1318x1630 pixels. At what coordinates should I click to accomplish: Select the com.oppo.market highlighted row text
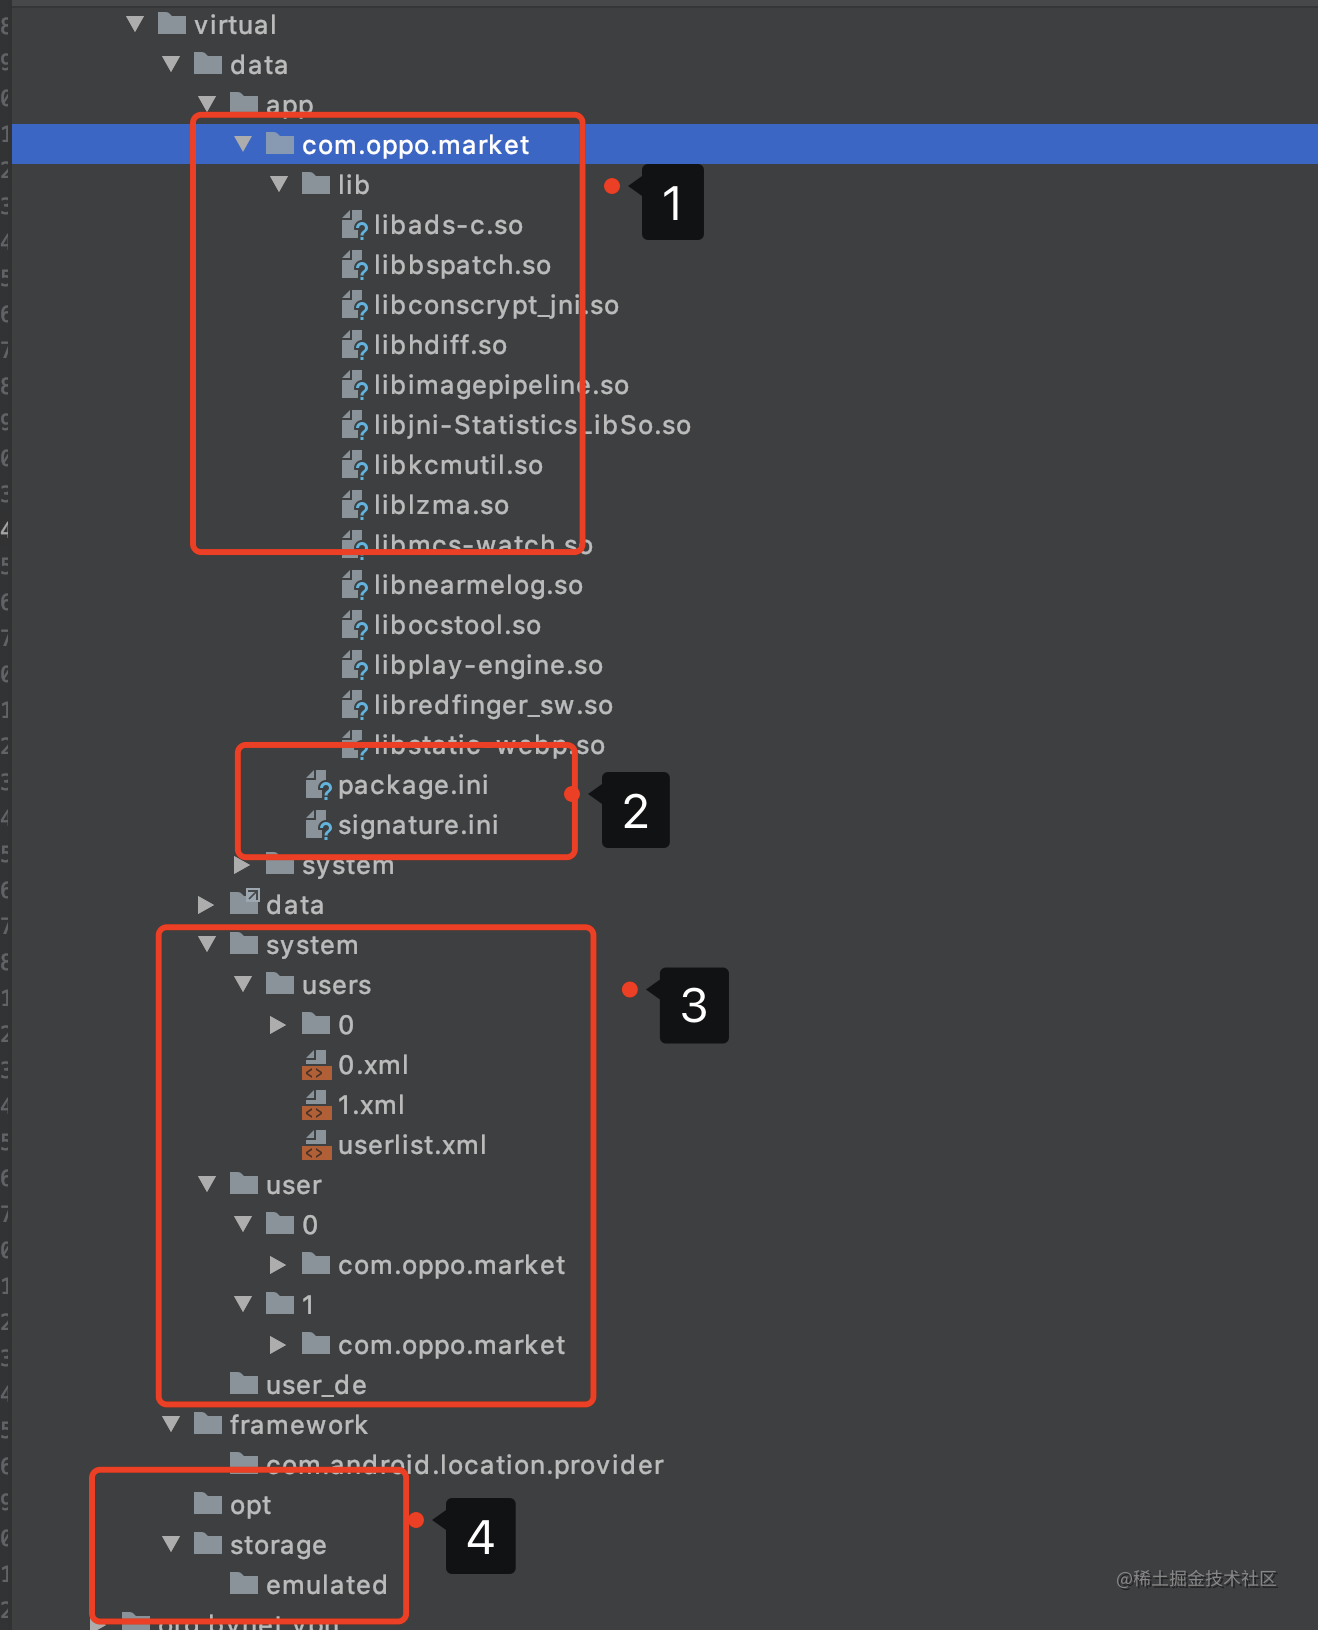click(x=415, y=145)
